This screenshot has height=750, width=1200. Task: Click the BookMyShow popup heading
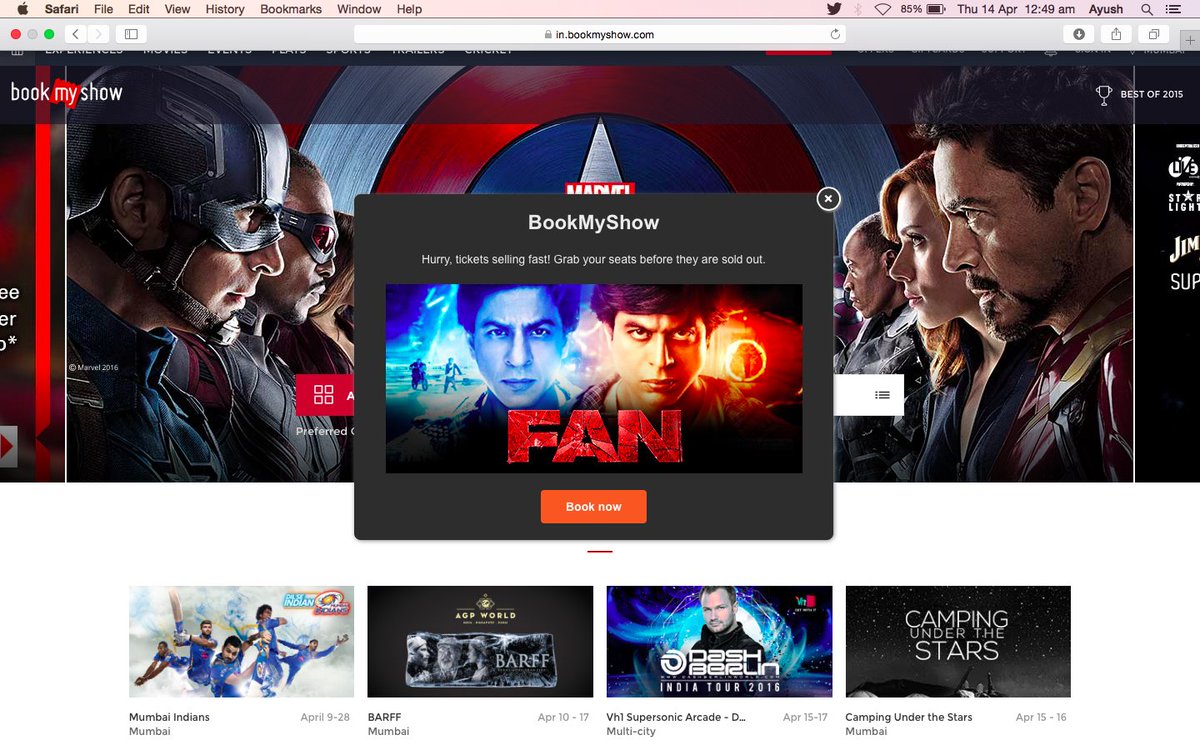coord(594,222)
